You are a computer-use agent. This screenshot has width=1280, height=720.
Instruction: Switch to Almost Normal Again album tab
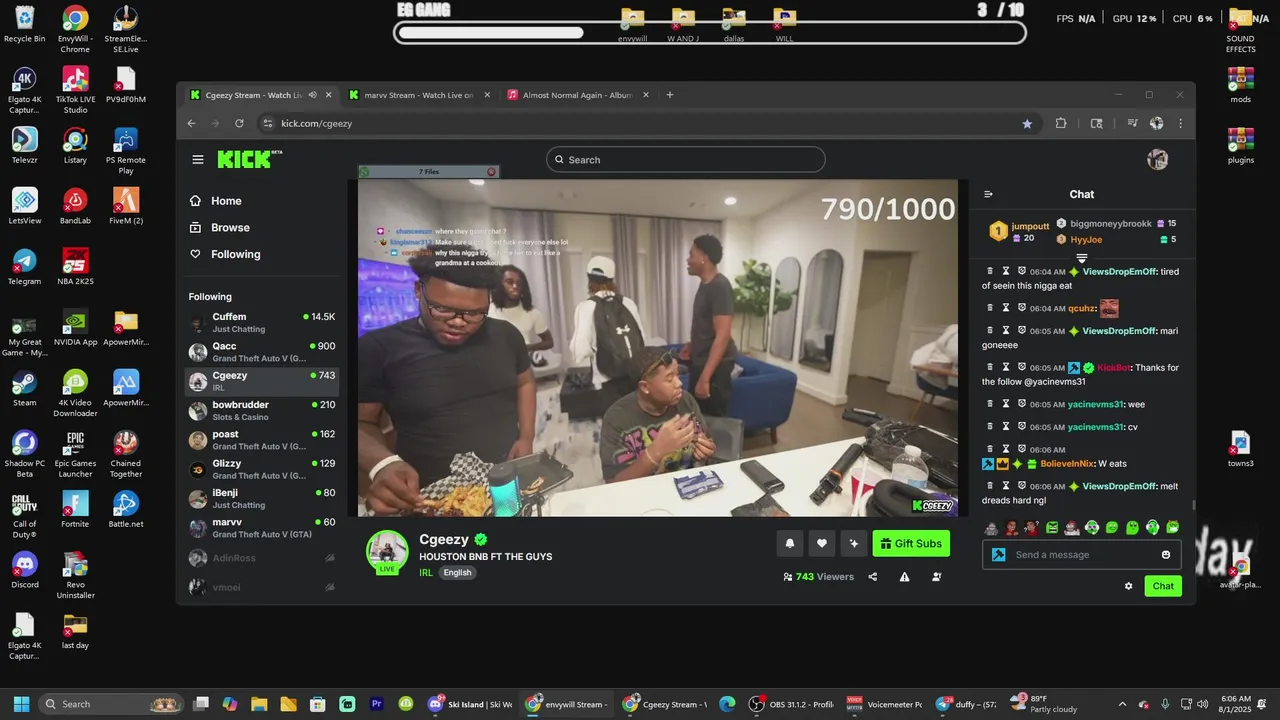[578, 95]
